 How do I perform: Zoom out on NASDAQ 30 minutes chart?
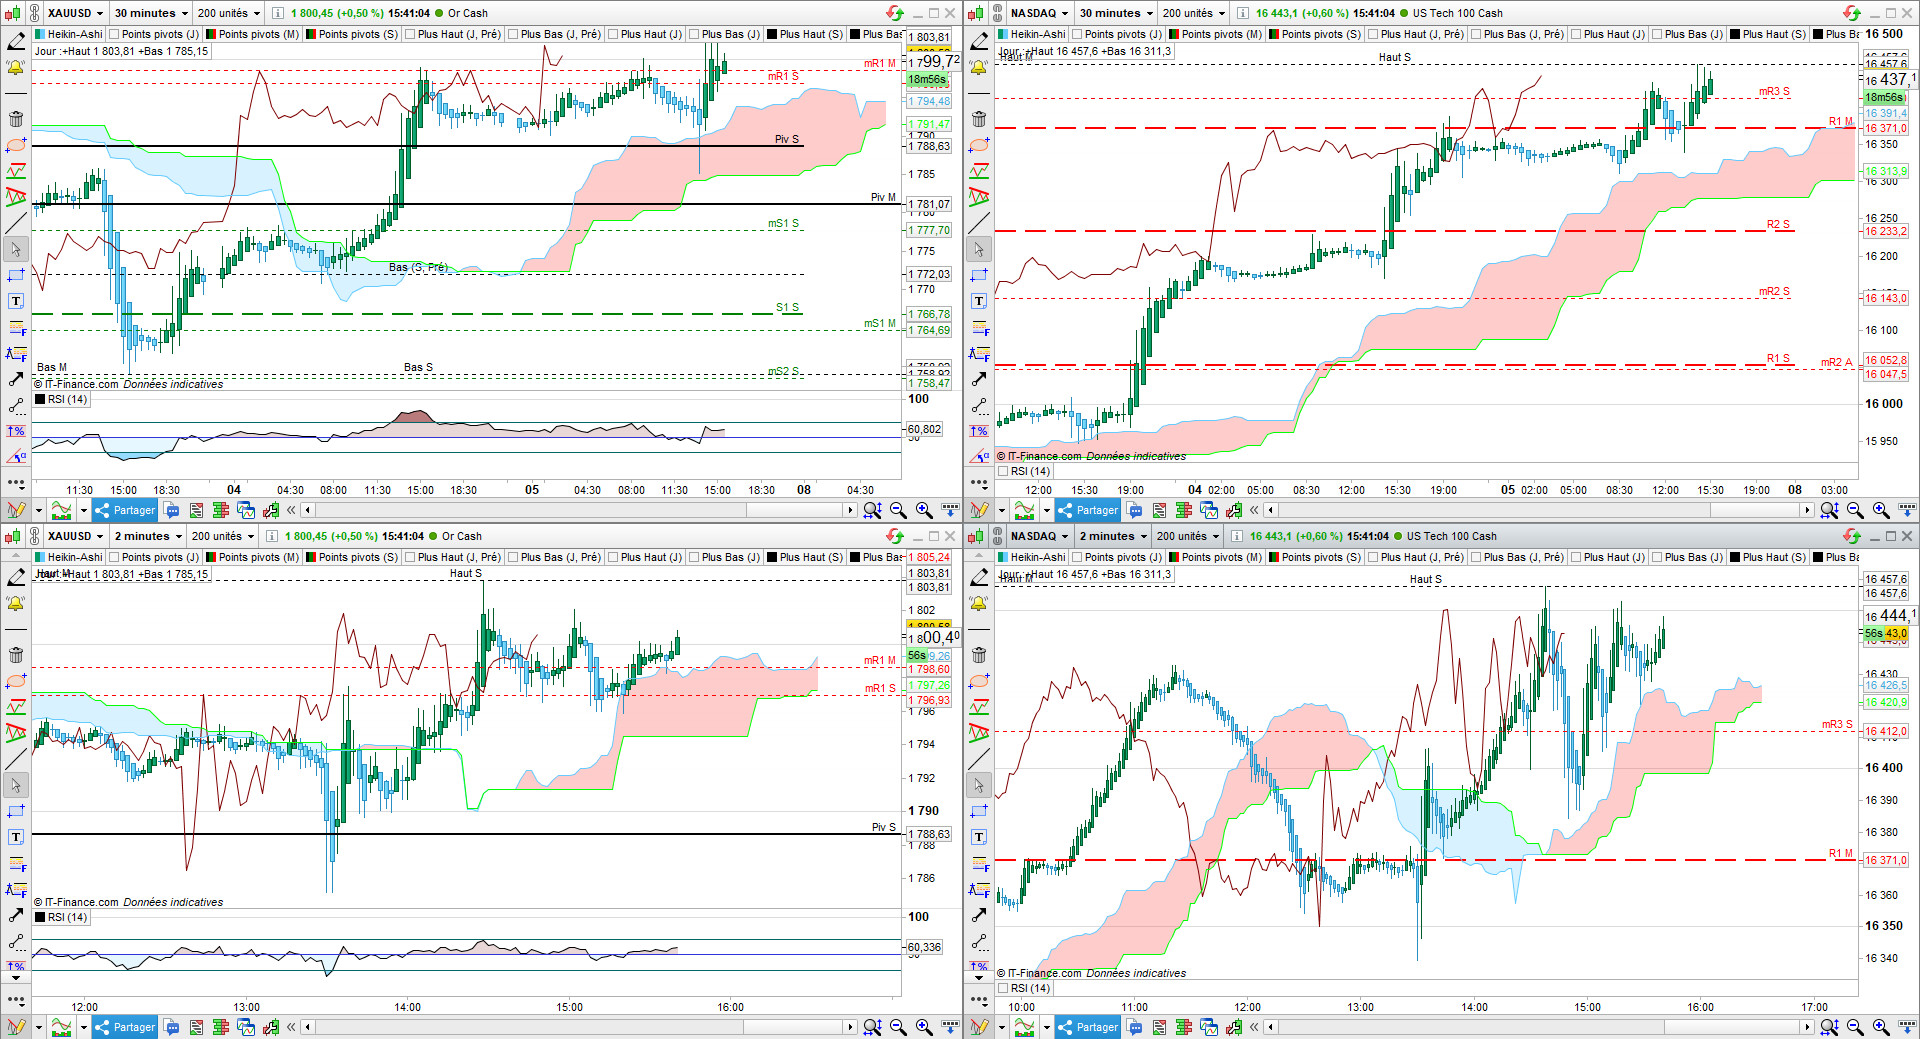click(x=1855, y=510)
